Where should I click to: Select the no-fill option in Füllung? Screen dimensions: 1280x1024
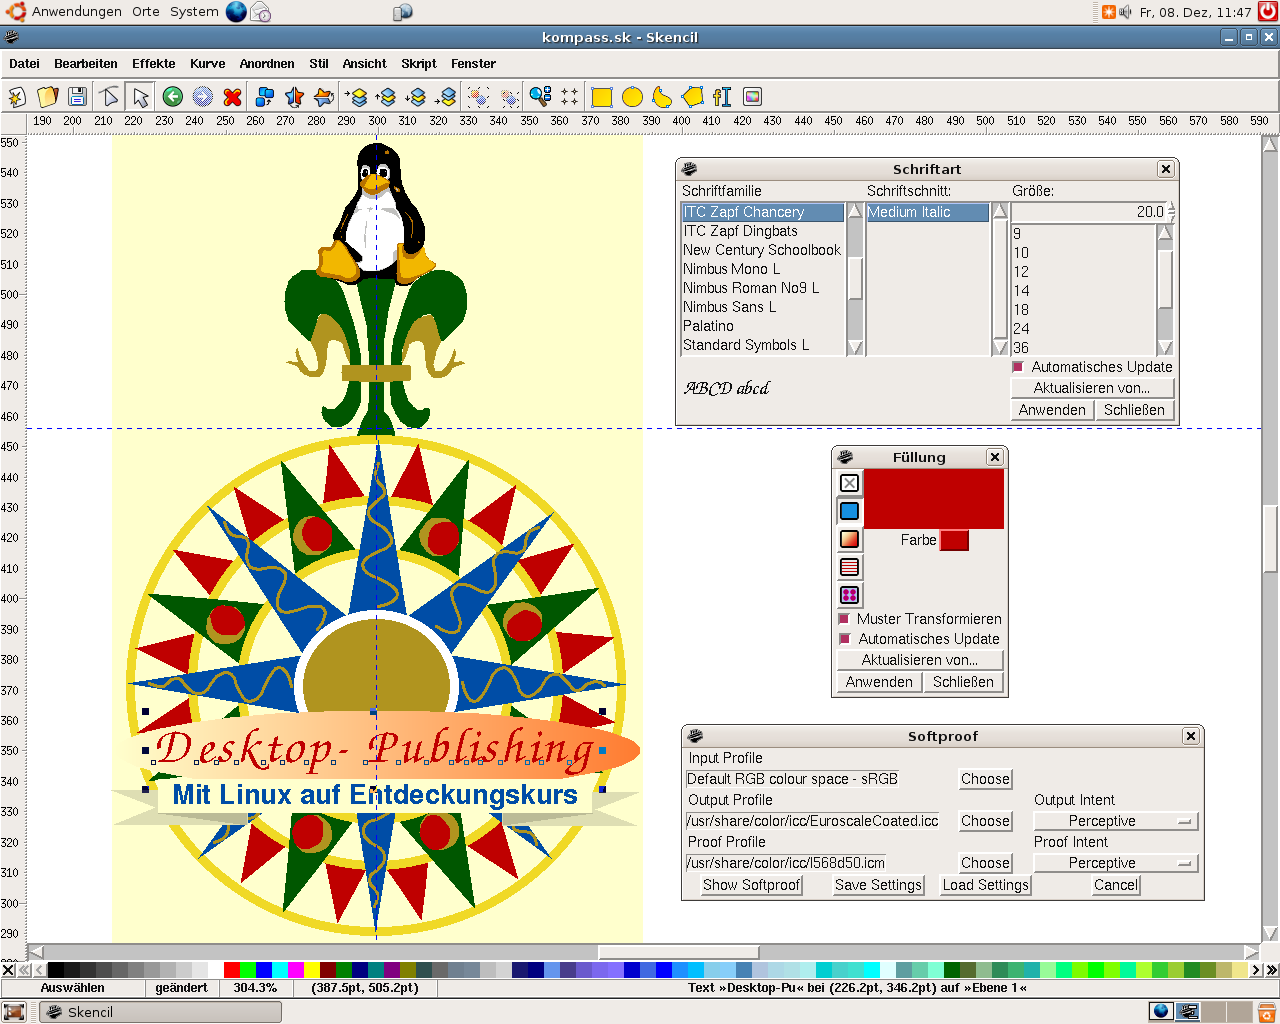click(x=849, y=483)
